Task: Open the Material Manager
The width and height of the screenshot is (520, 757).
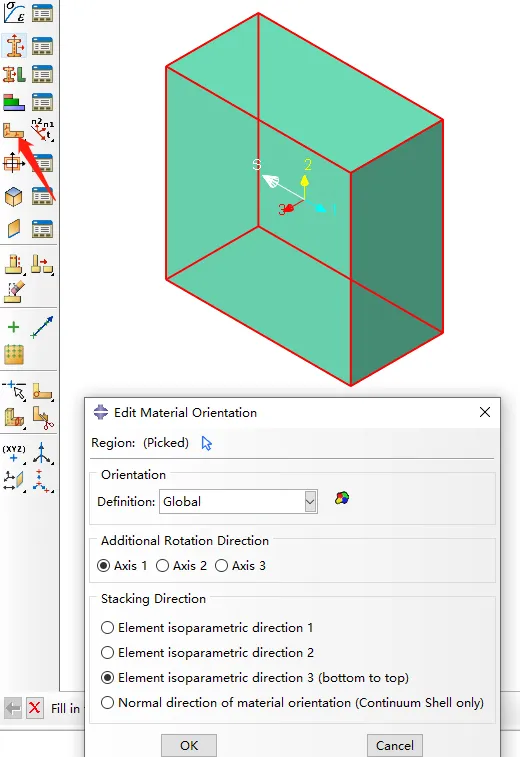Action: pyautogui.click(x=42, y=13)
